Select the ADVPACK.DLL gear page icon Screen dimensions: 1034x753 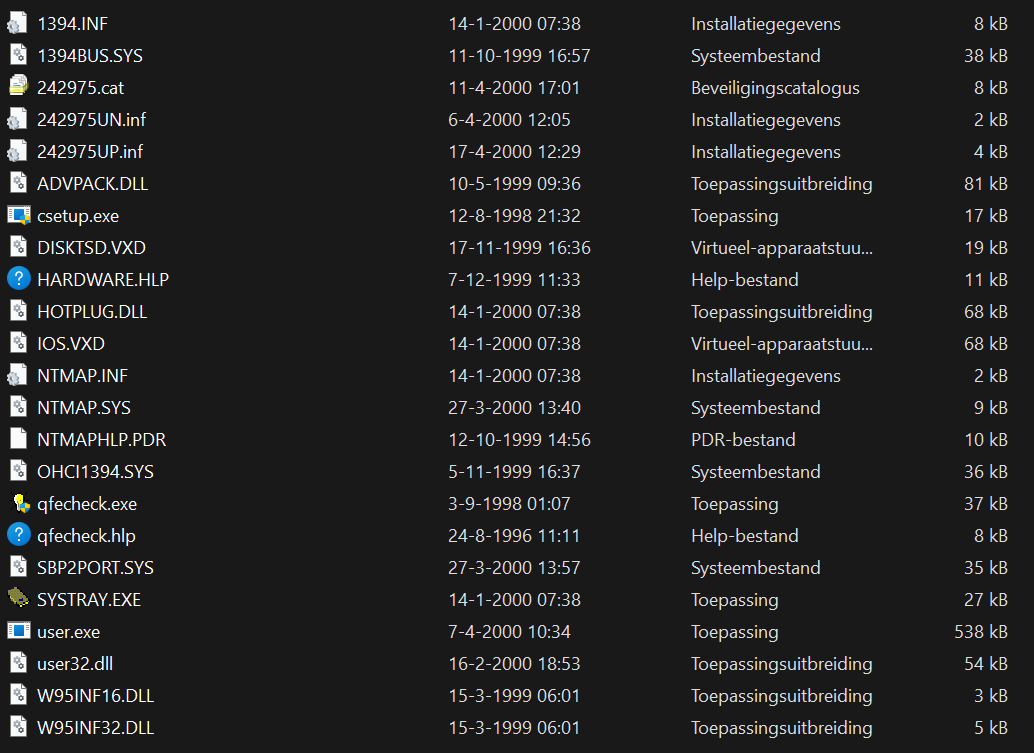pyautogui.click(x=18, y=183)
